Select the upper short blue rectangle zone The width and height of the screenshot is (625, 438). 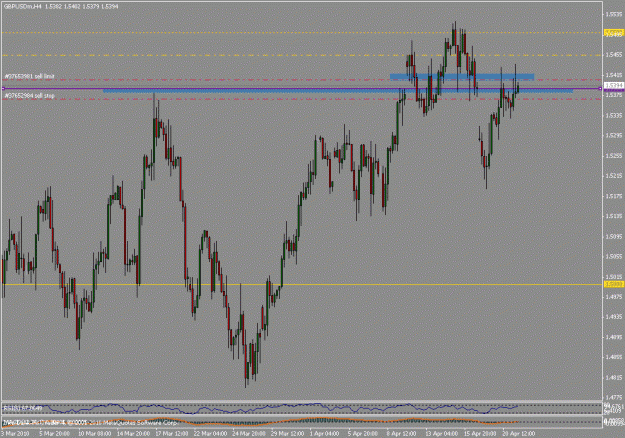(x=462, y=77)
